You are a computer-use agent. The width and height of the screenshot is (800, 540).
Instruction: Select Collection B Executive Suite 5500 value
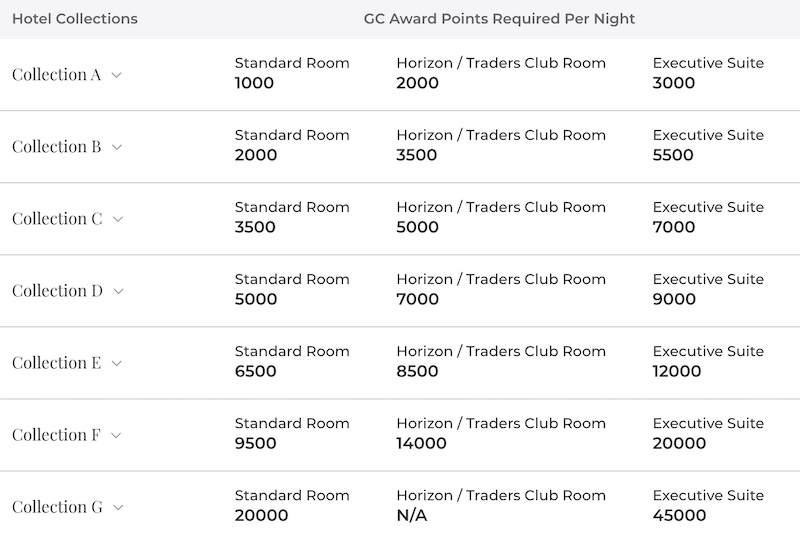(673, 155)
